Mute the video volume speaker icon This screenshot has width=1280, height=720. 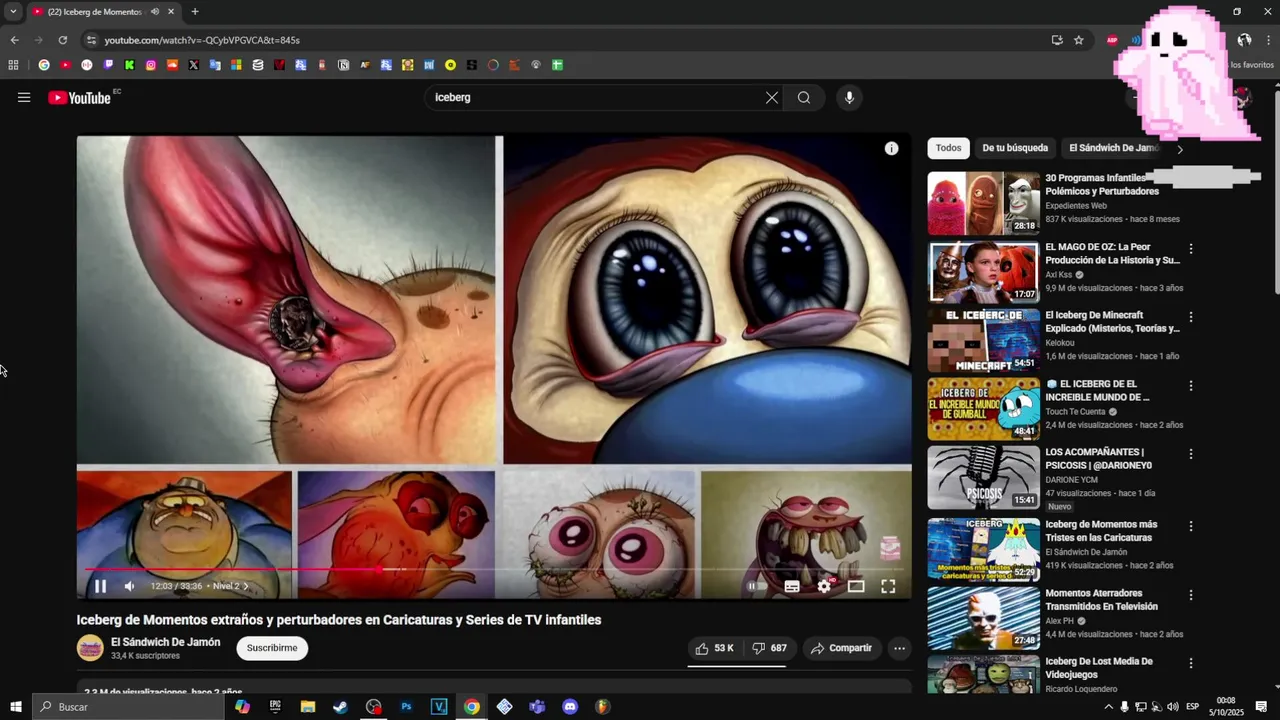coord(129,586)
